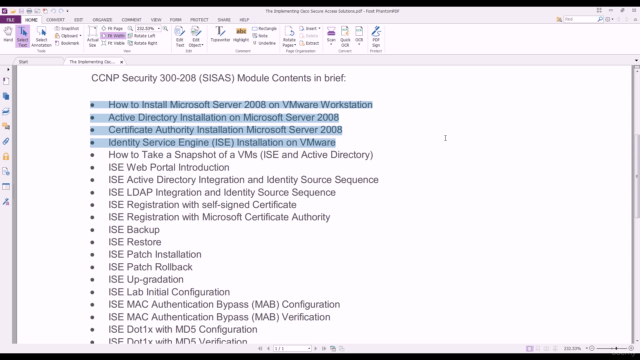Switch to the PROTECT ribbon tab
640x360 pixels.
click(x=199, y=20)
